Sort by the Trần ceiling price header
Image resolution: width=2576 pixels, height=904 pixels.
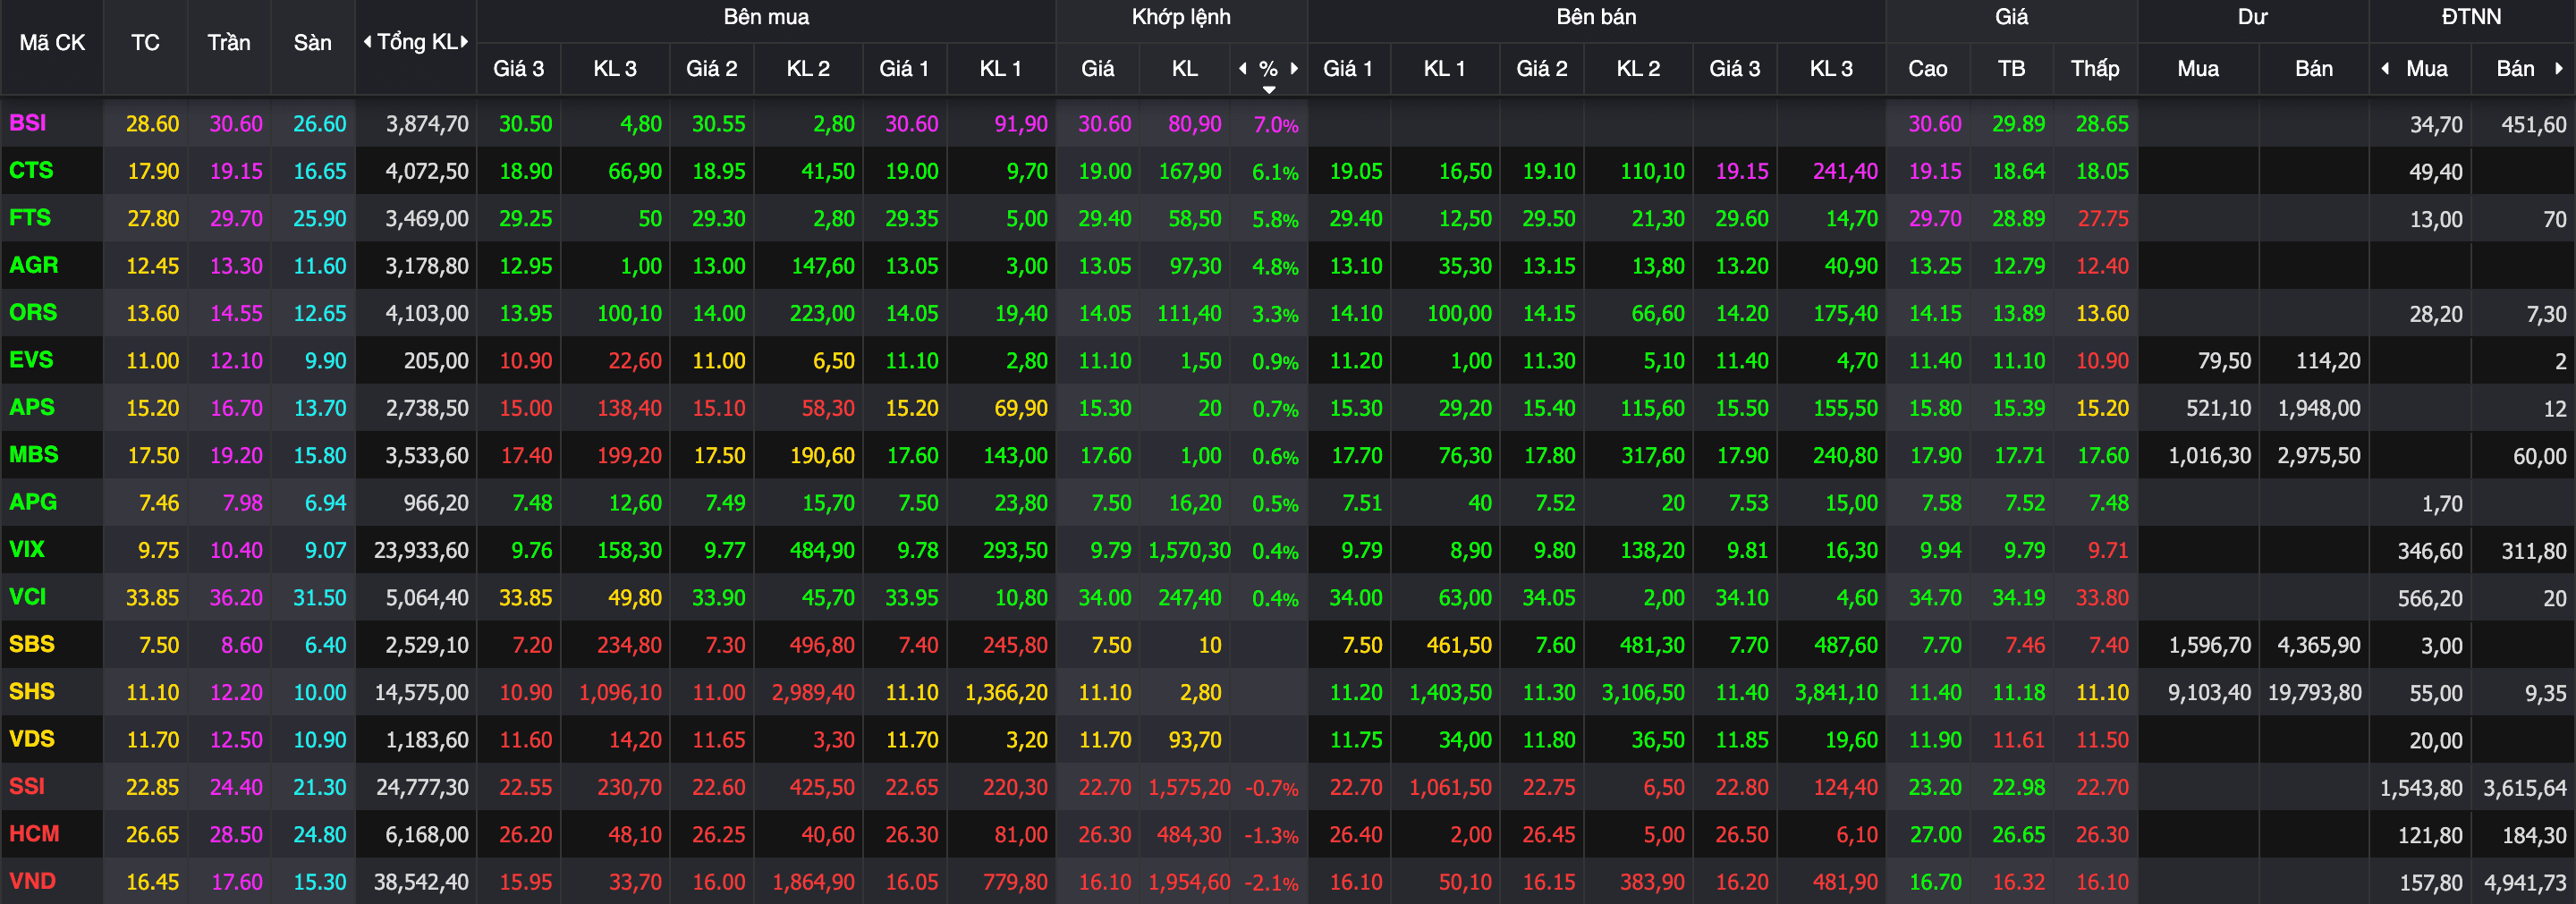(229, 42)
